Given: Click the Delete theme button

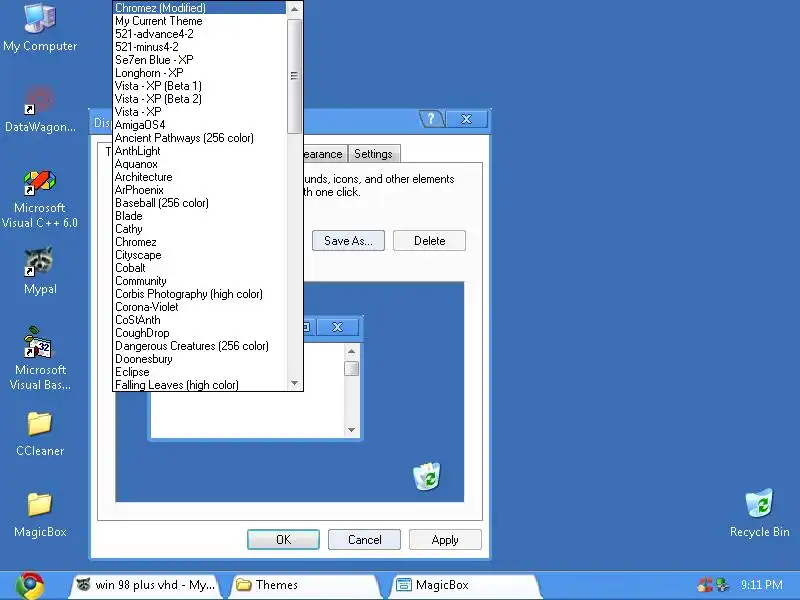Looking at the screenshot, I should (430, 241).
